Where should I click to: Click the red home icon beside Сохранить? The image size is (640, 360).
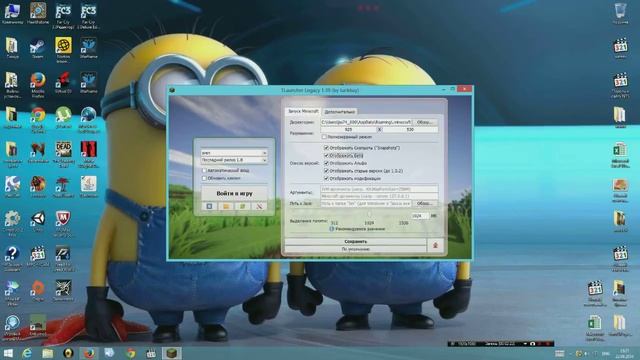click(x=435, y=245)
